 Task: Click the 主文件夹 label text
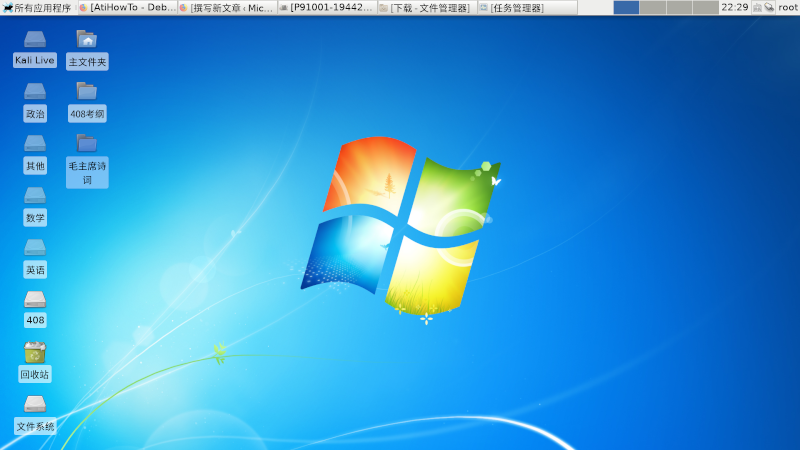(x=87, y=62)
